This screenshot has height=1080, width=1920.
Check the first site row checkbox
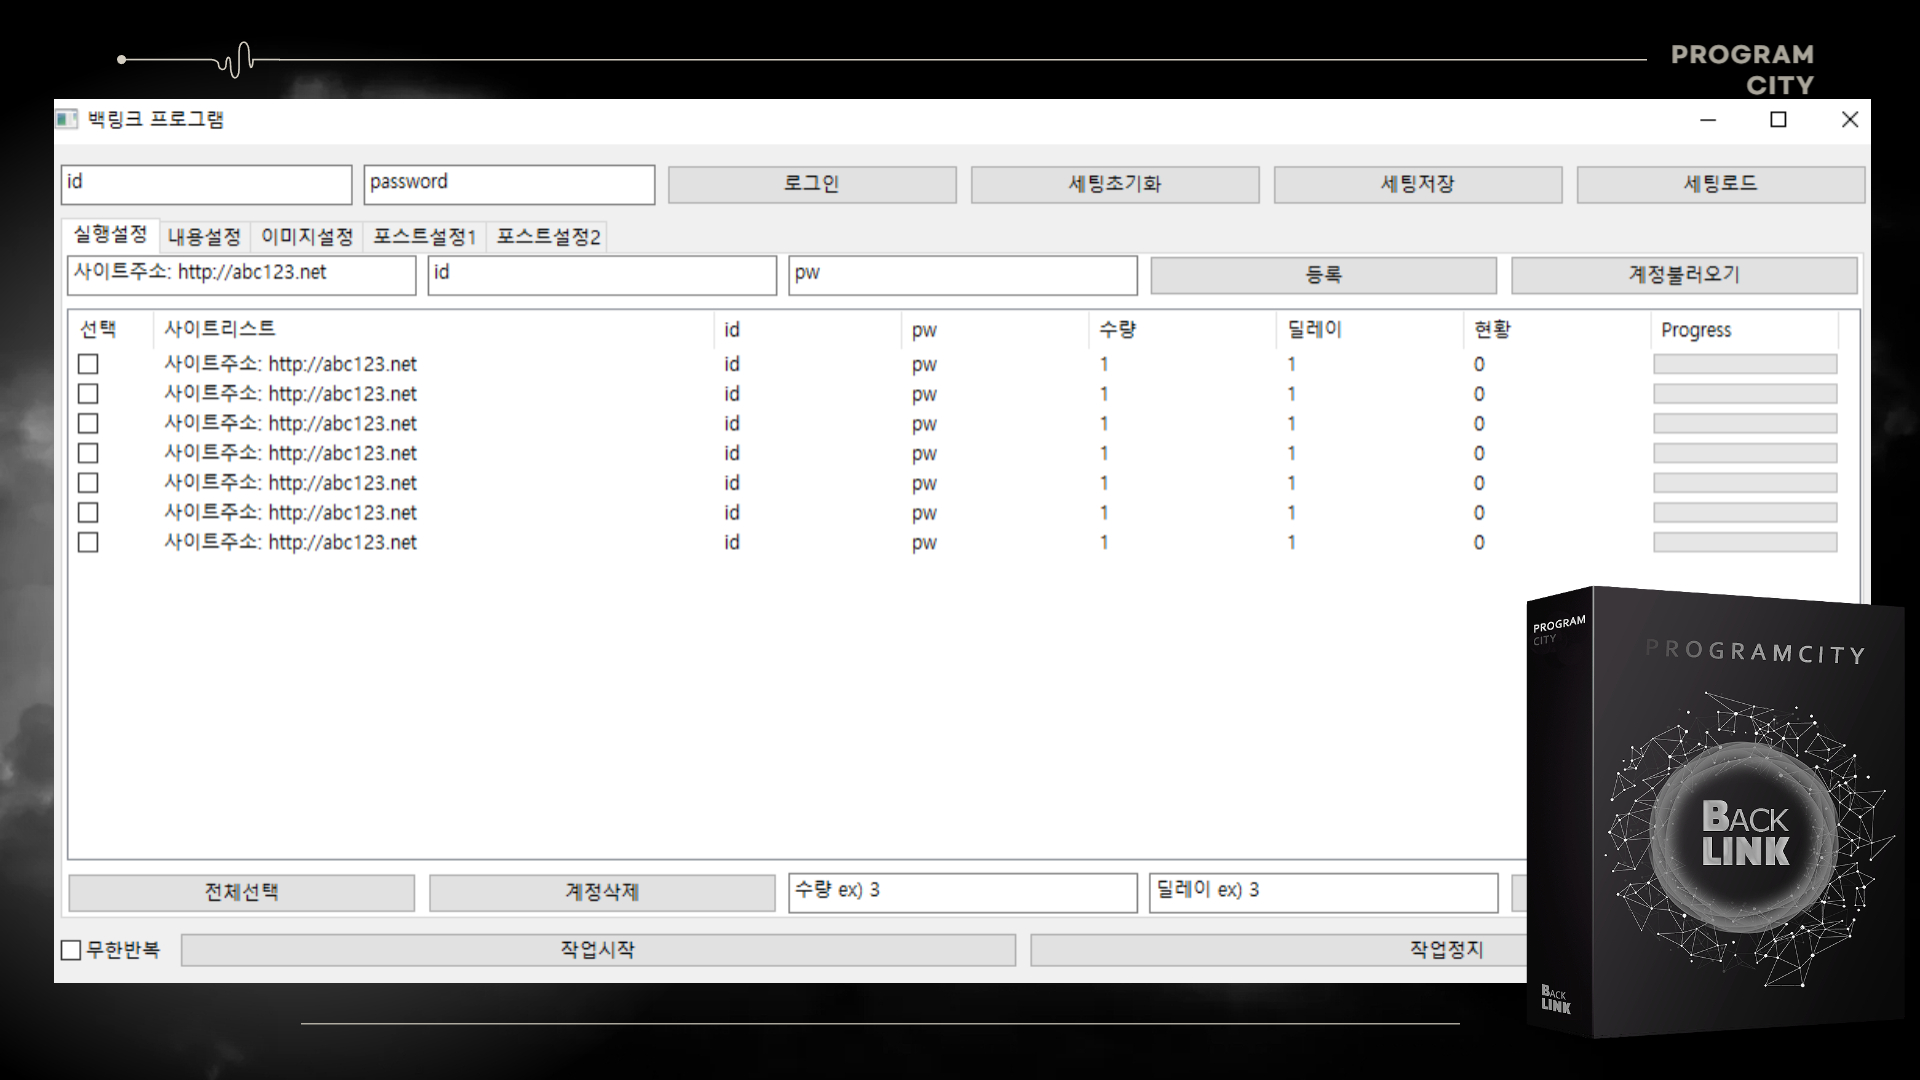click(88, 364)
